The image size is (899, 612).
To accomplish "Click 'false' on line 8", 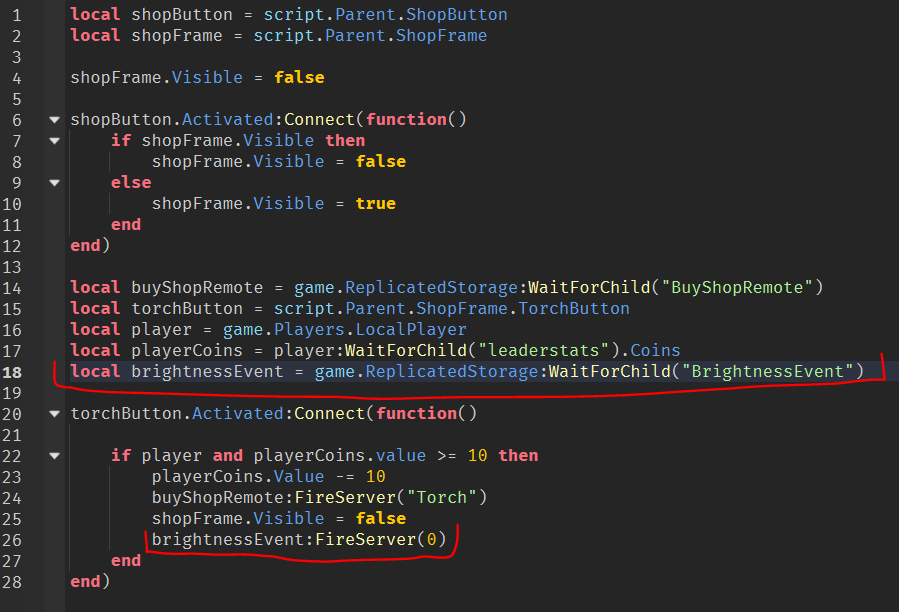I will (381, 162).
